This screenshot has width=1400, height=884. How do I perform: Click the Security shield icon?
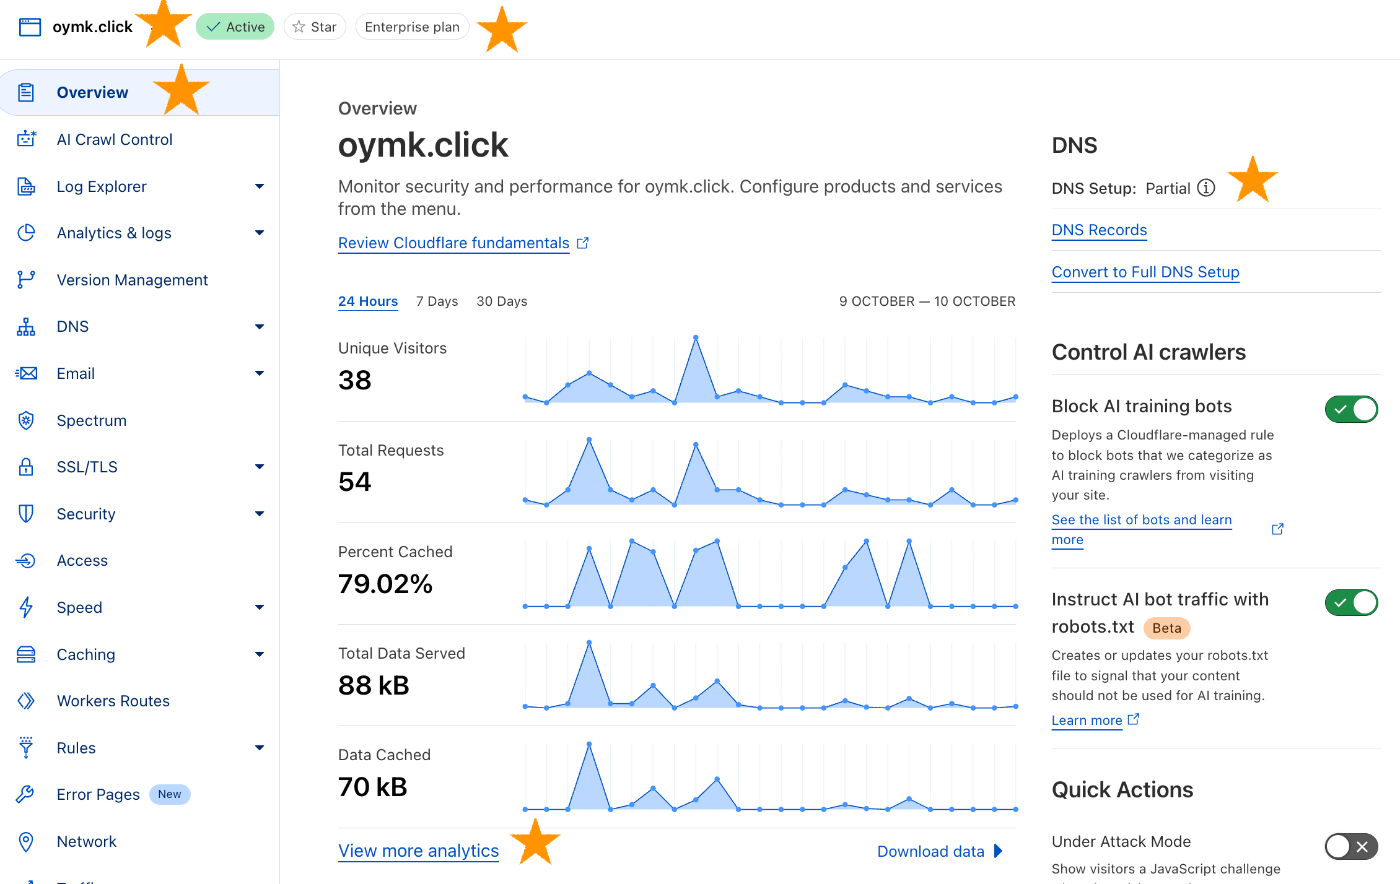point(27,514)
